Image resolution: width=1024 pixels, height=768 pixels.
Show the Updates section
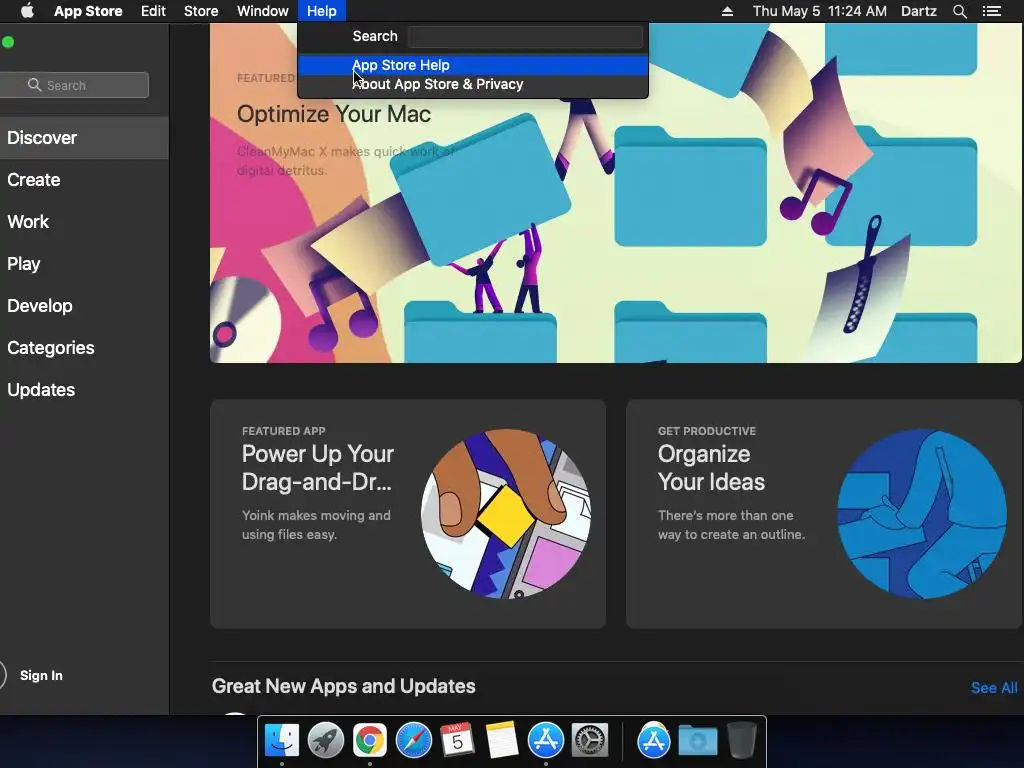pos(84,389)
